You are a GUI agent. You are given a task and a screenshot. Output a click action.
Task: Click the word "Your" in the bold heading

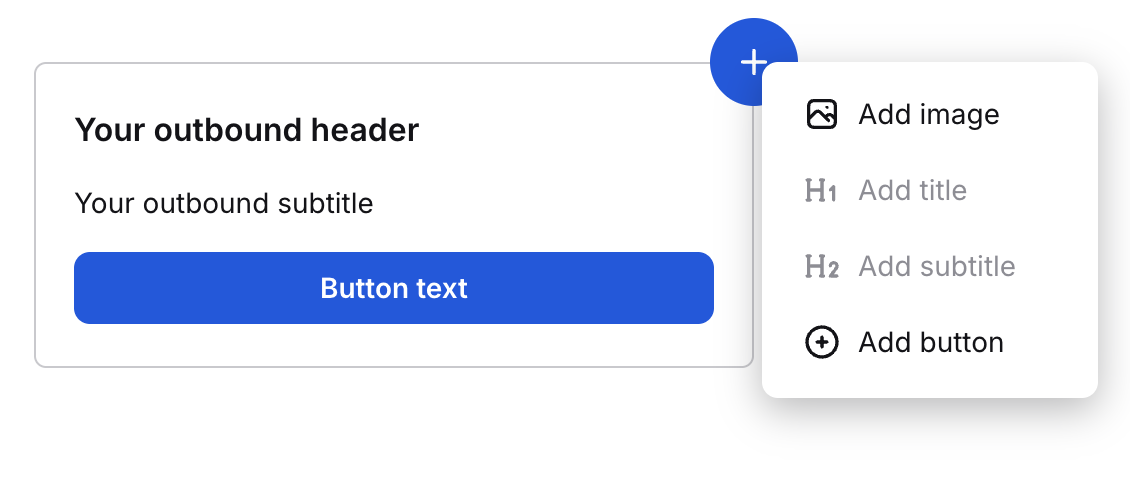[x=105, y=130]
